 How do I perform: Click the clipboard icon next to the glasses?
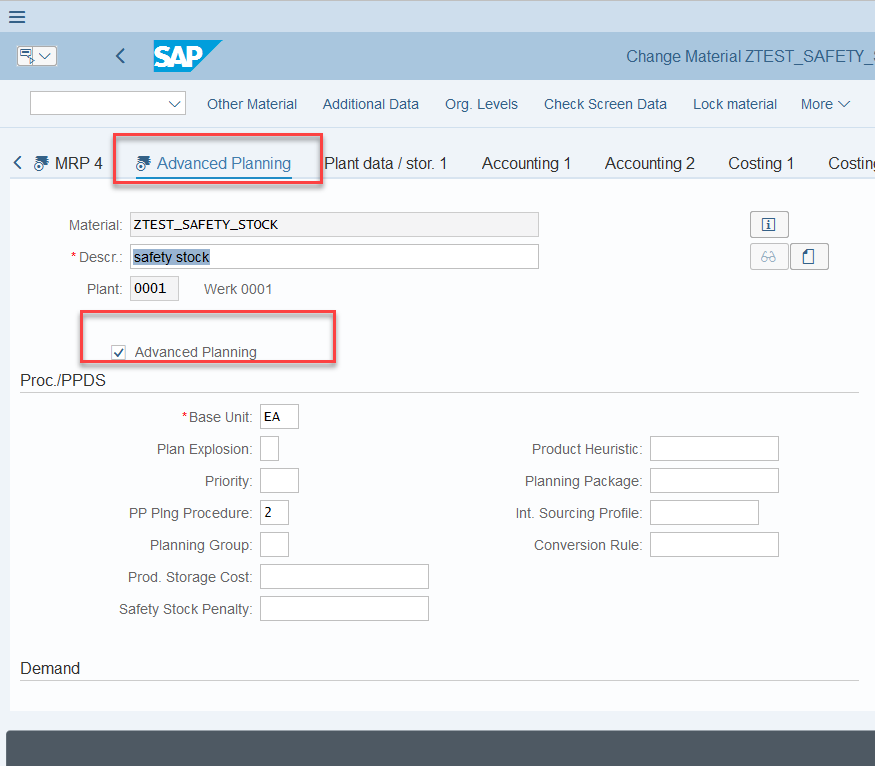(809, 257)
